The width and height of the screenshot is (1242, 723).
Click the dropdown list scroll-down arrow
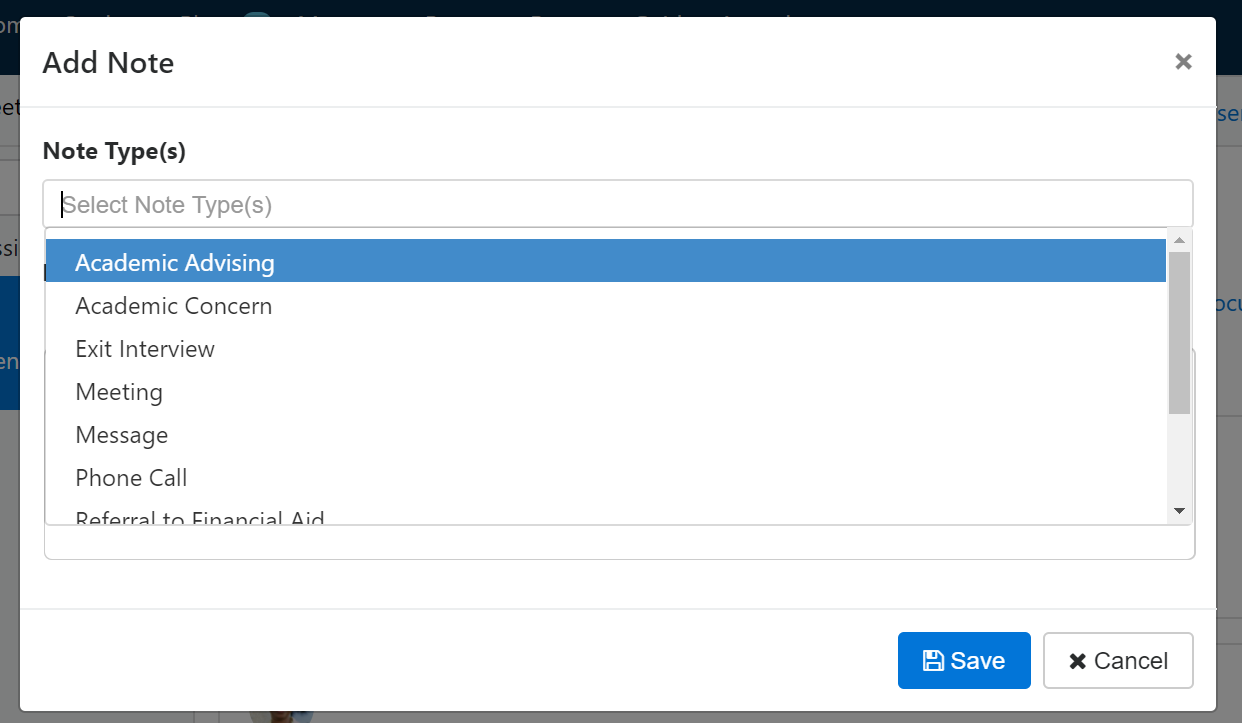point(1179,511)
